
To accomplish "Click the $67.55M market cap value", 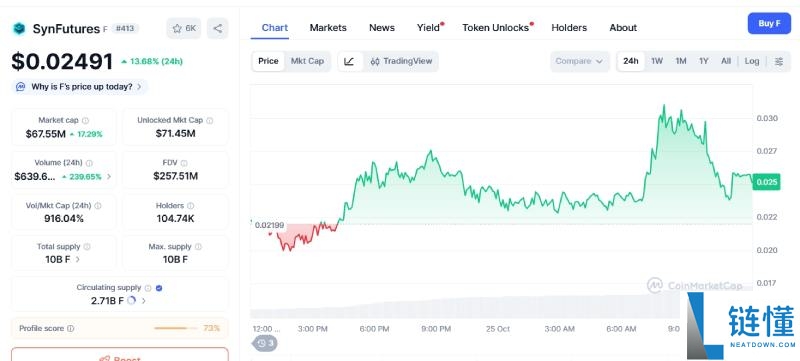I will (45, 135).
